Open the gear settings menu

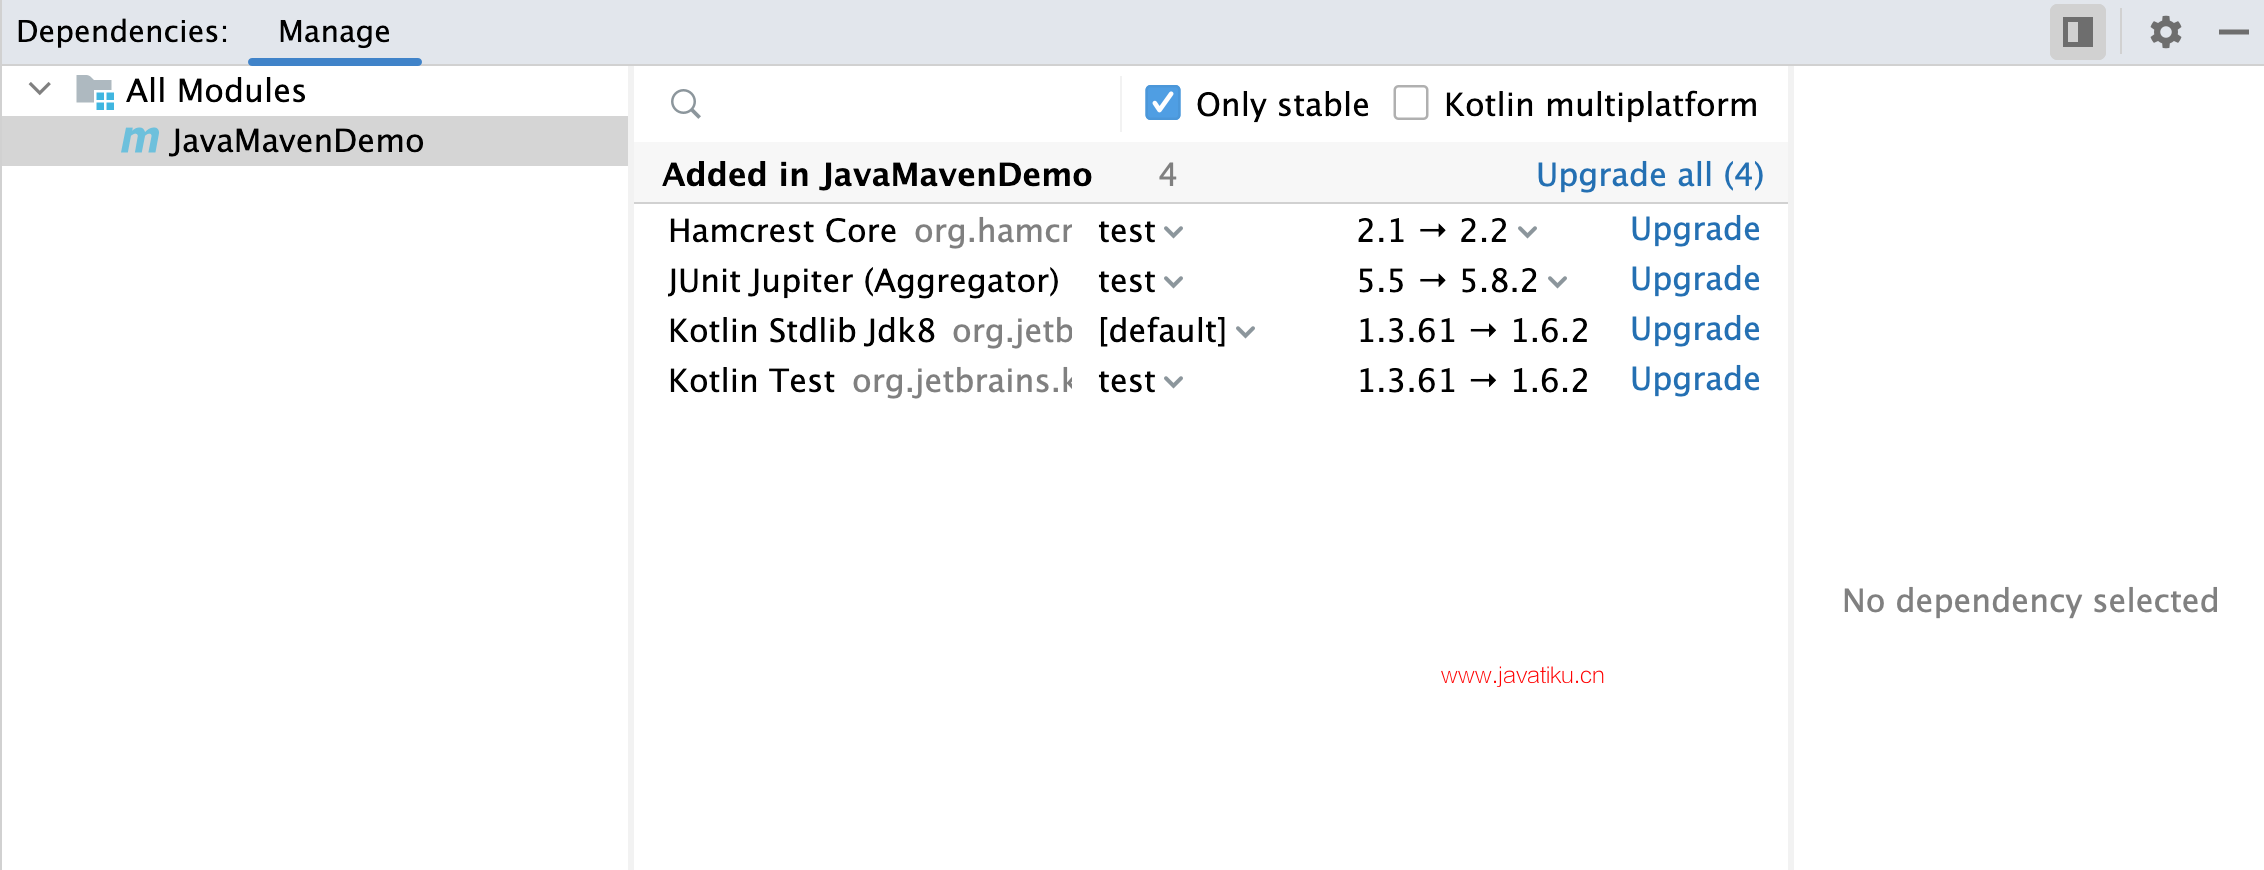click(2165, 32)
